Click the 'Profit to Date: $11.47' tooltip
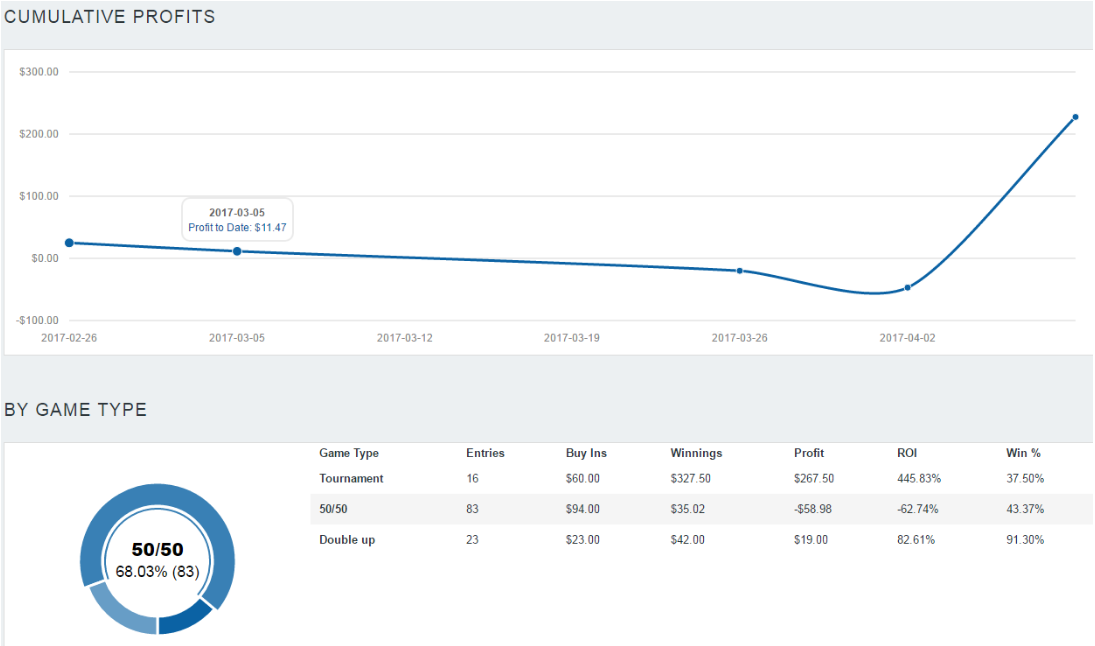Screen dimensions: 1095x646 click(x=237, y=220)
